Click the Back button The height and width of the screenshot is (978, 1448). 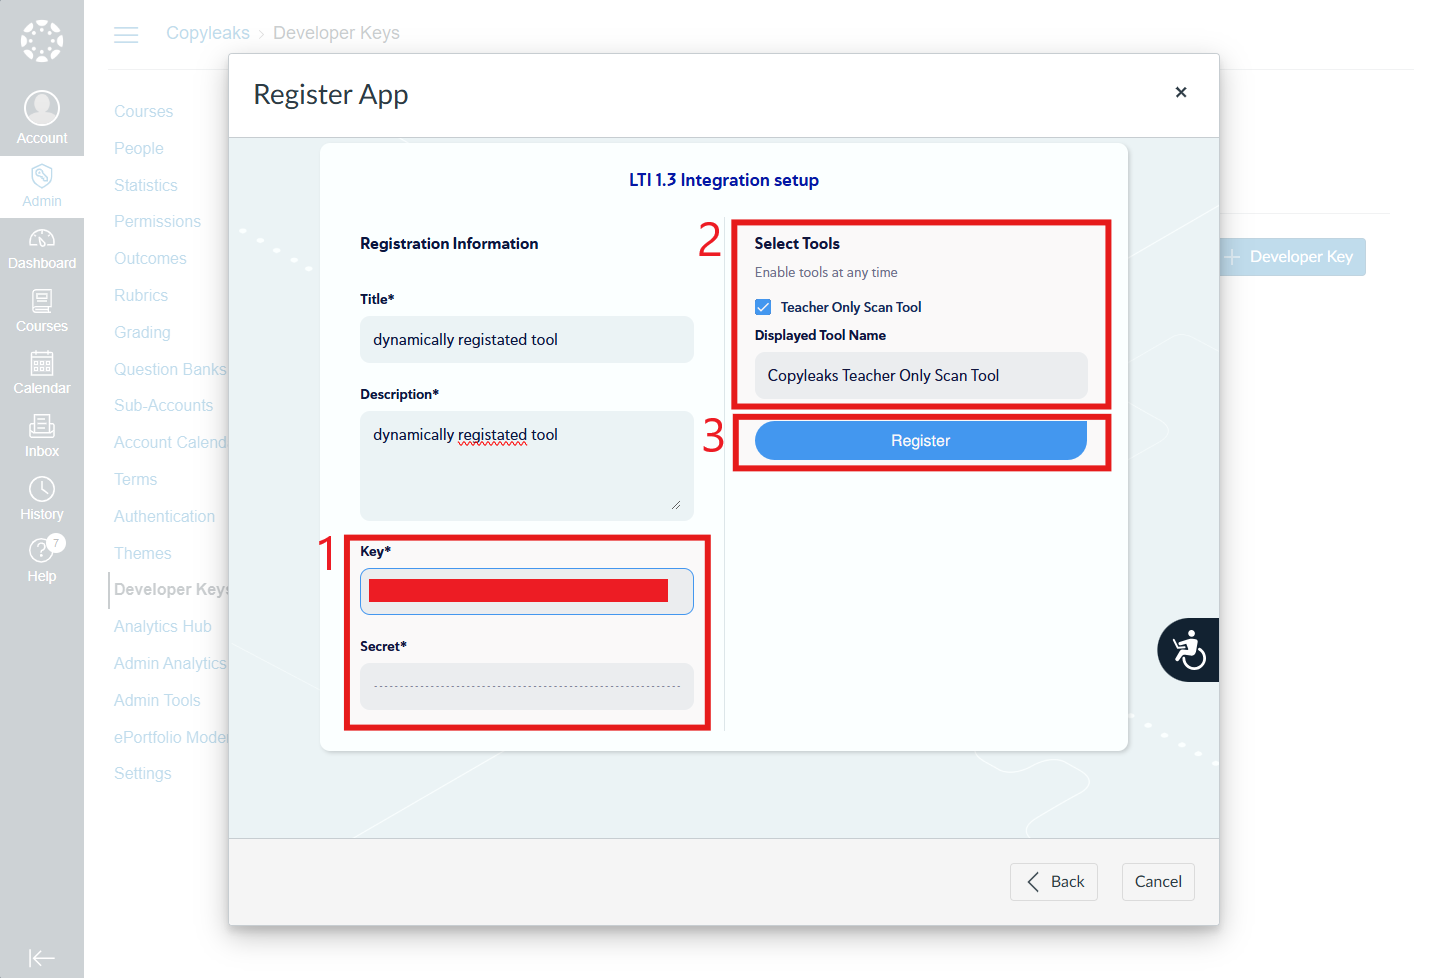tap(1054, 882)
